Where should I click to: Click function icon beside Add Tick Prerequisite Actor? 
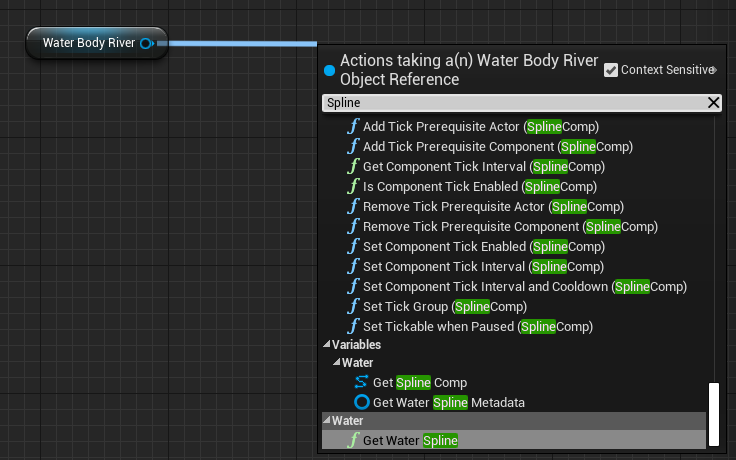click(353, 127)
